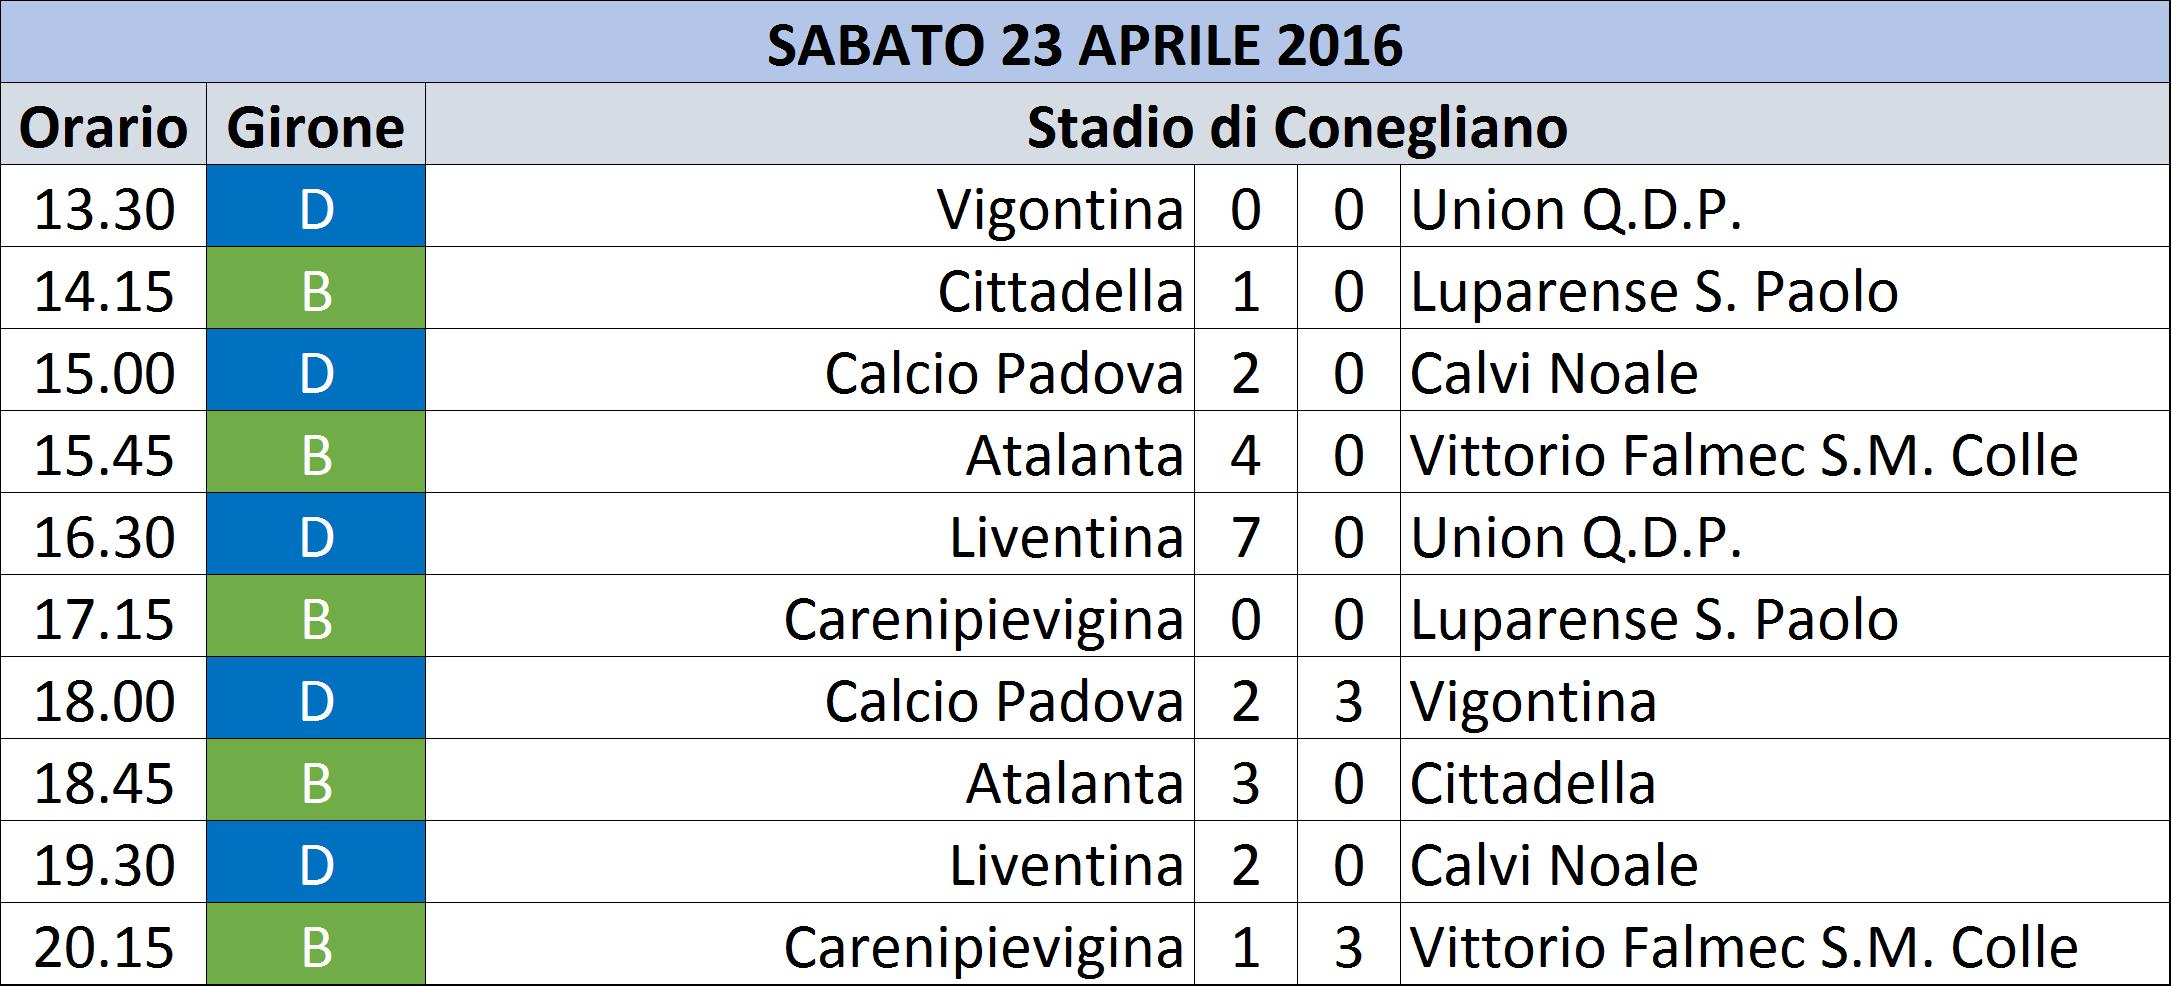Viewport: 2171px width, 986px height.
Task: Click the blue D cell at 13.30
Action: [x=316, y=207]
